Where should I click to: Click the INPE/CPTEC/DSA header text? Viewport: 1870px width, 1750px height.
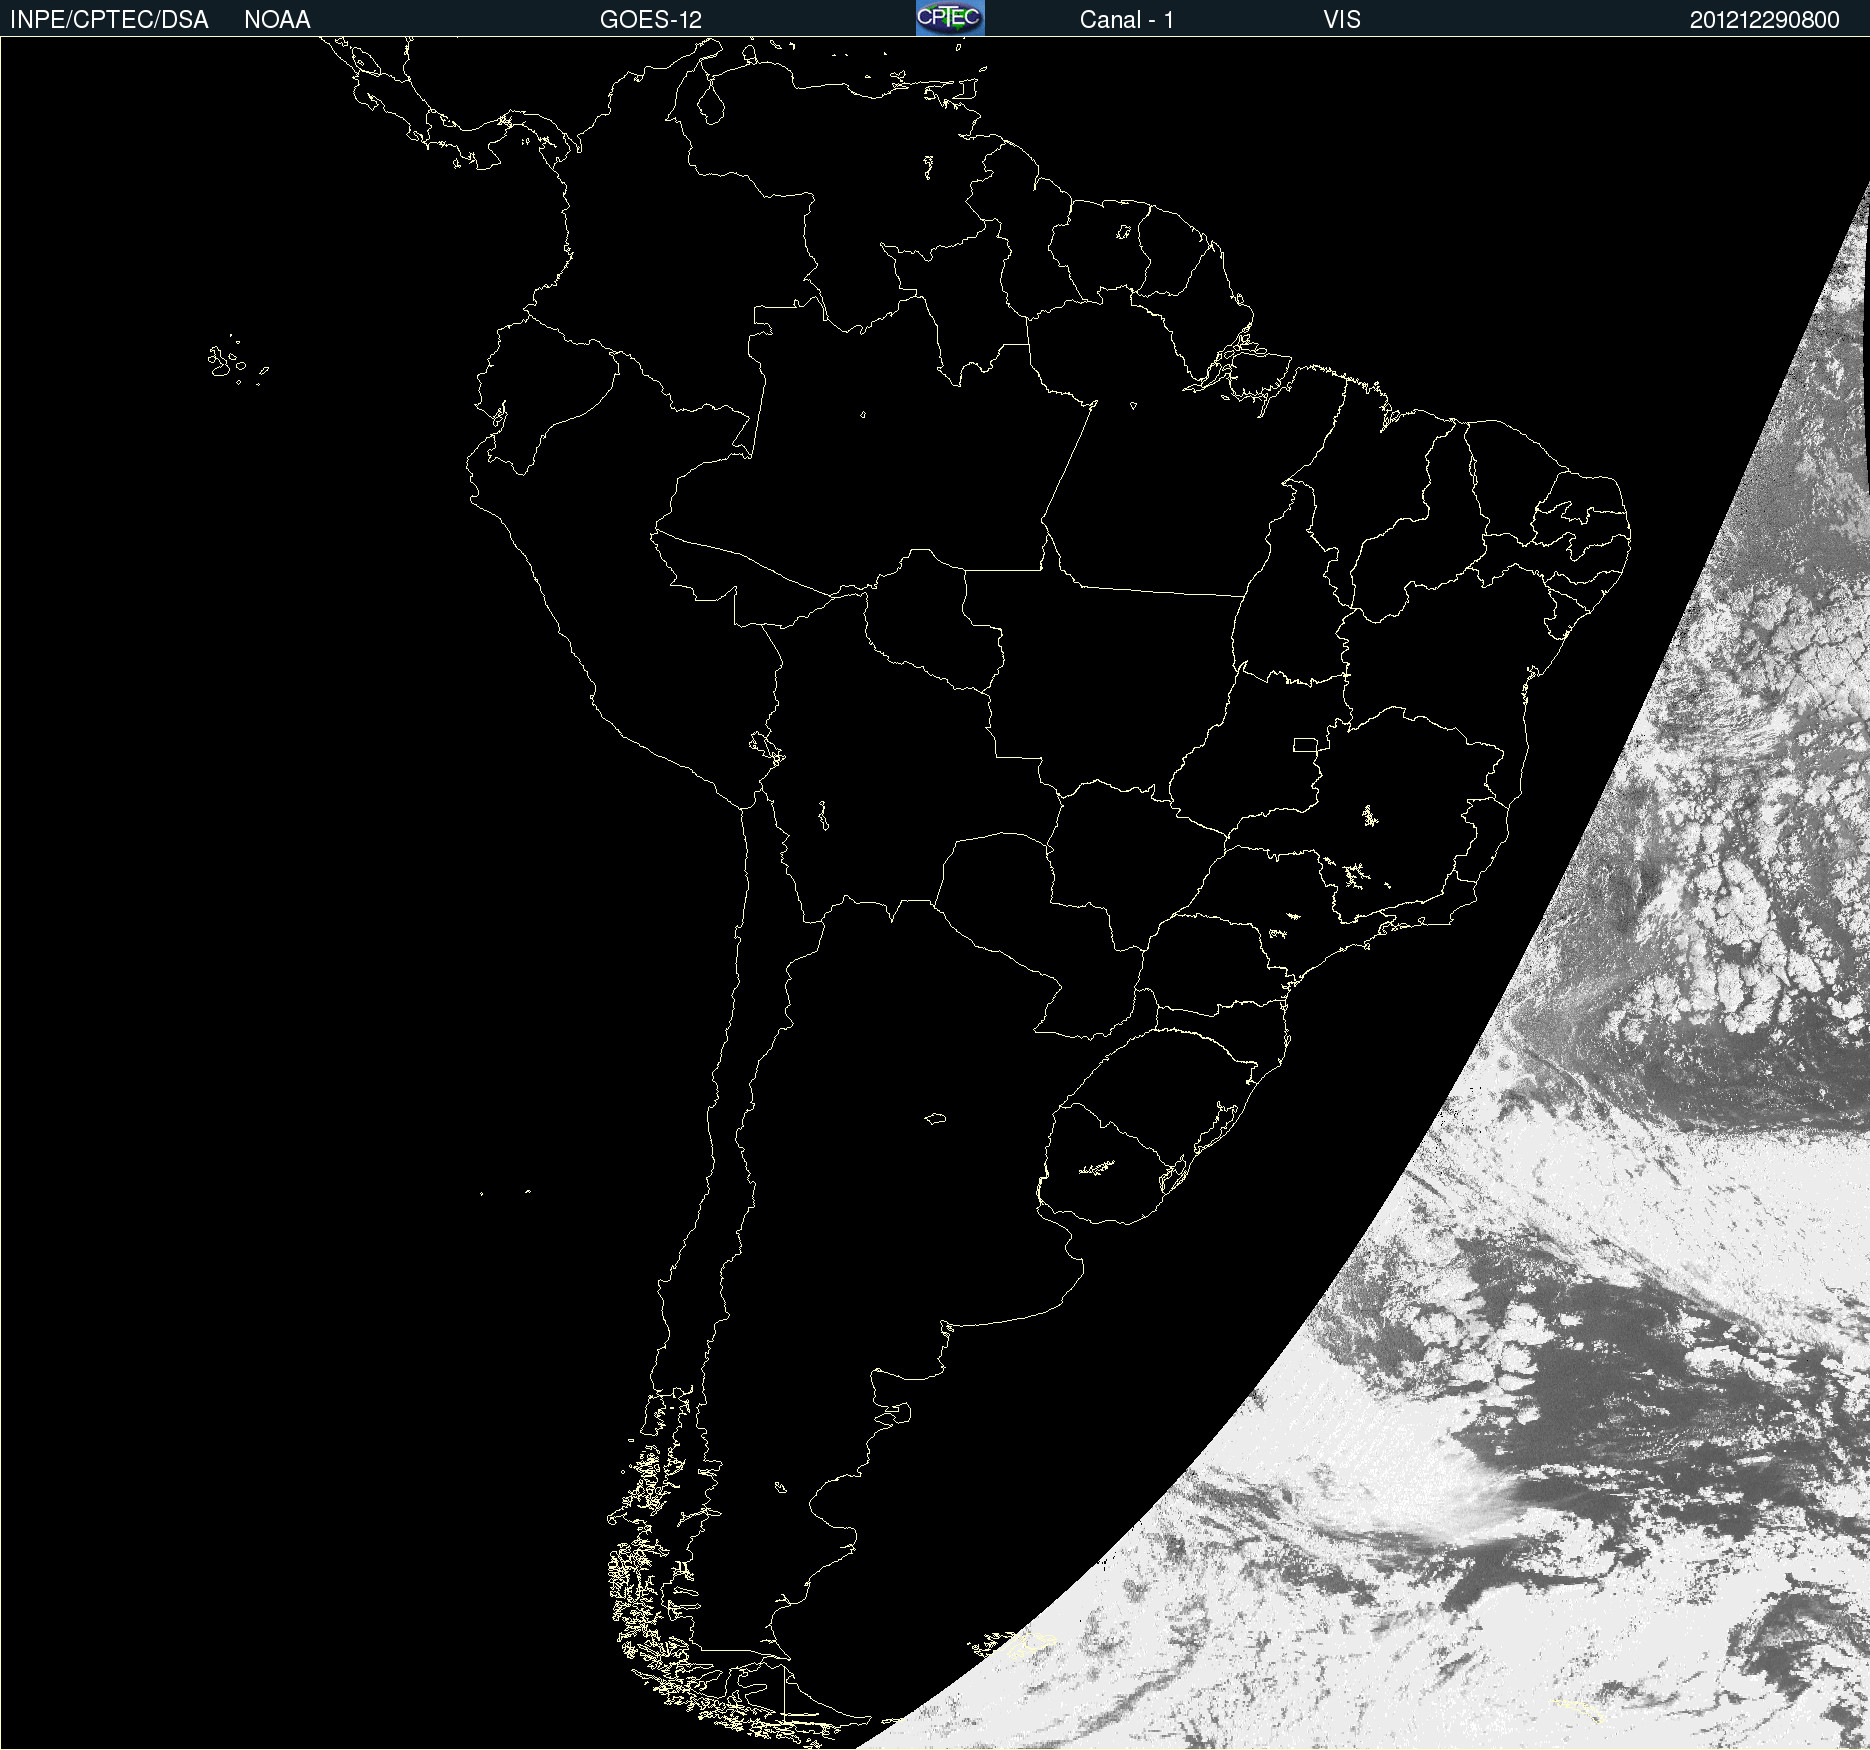coord(109,20)
